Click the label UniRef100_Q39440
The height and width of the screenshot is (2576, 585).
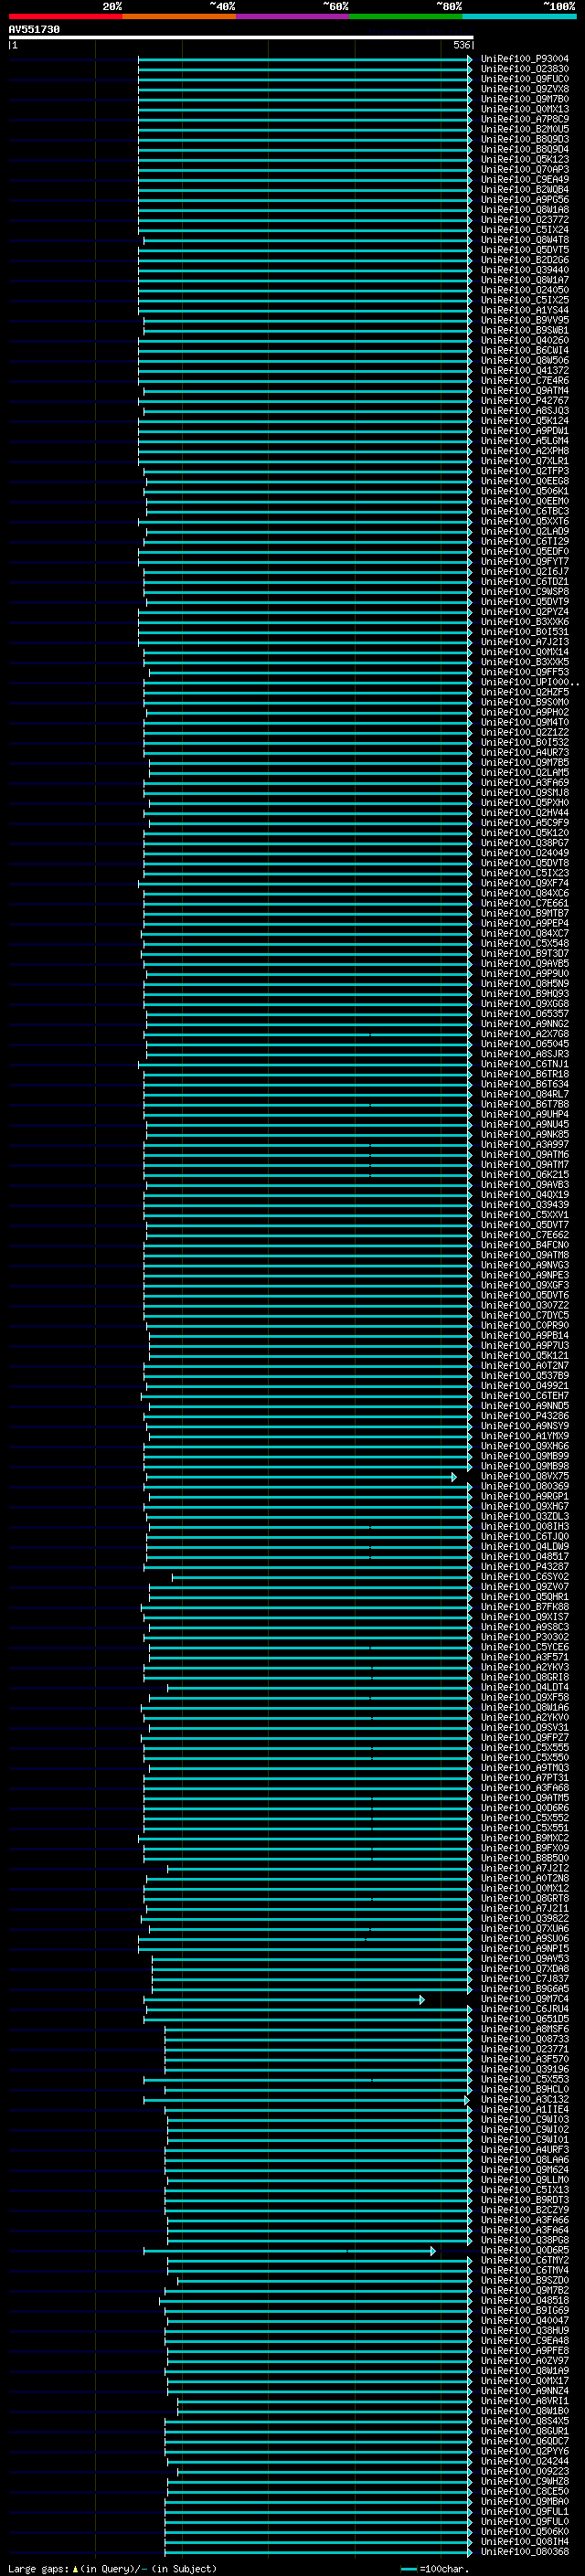click(525, 270)
